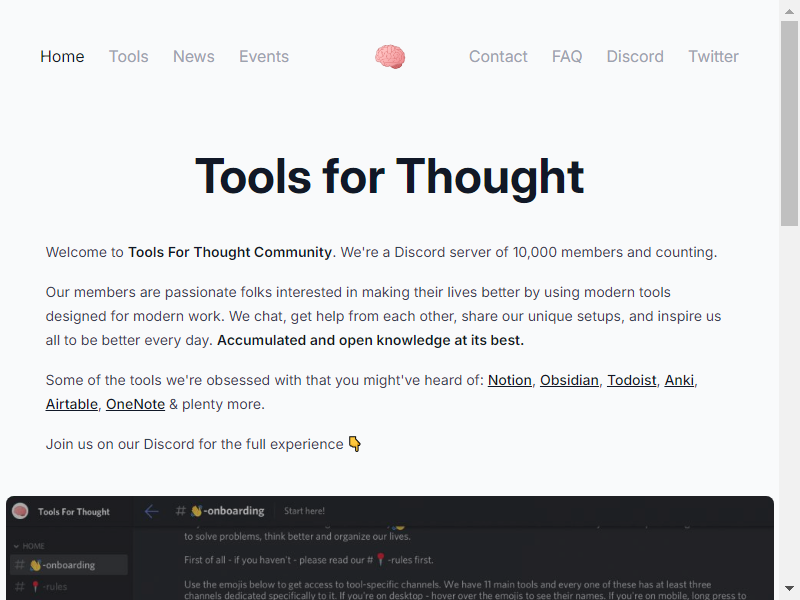
Task: Open the News section
Action: [194, 57]
